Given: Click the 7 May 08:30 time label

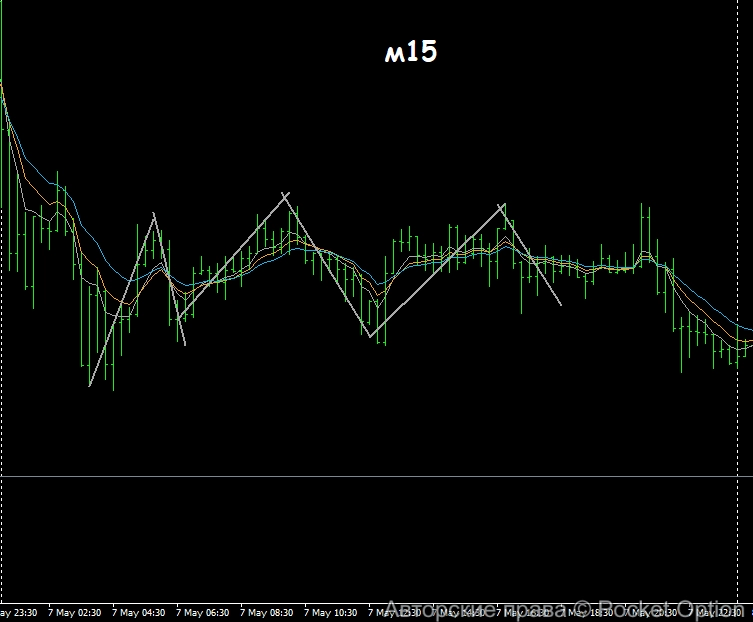Looking at the screenshot, I should [x=268, y=612].
